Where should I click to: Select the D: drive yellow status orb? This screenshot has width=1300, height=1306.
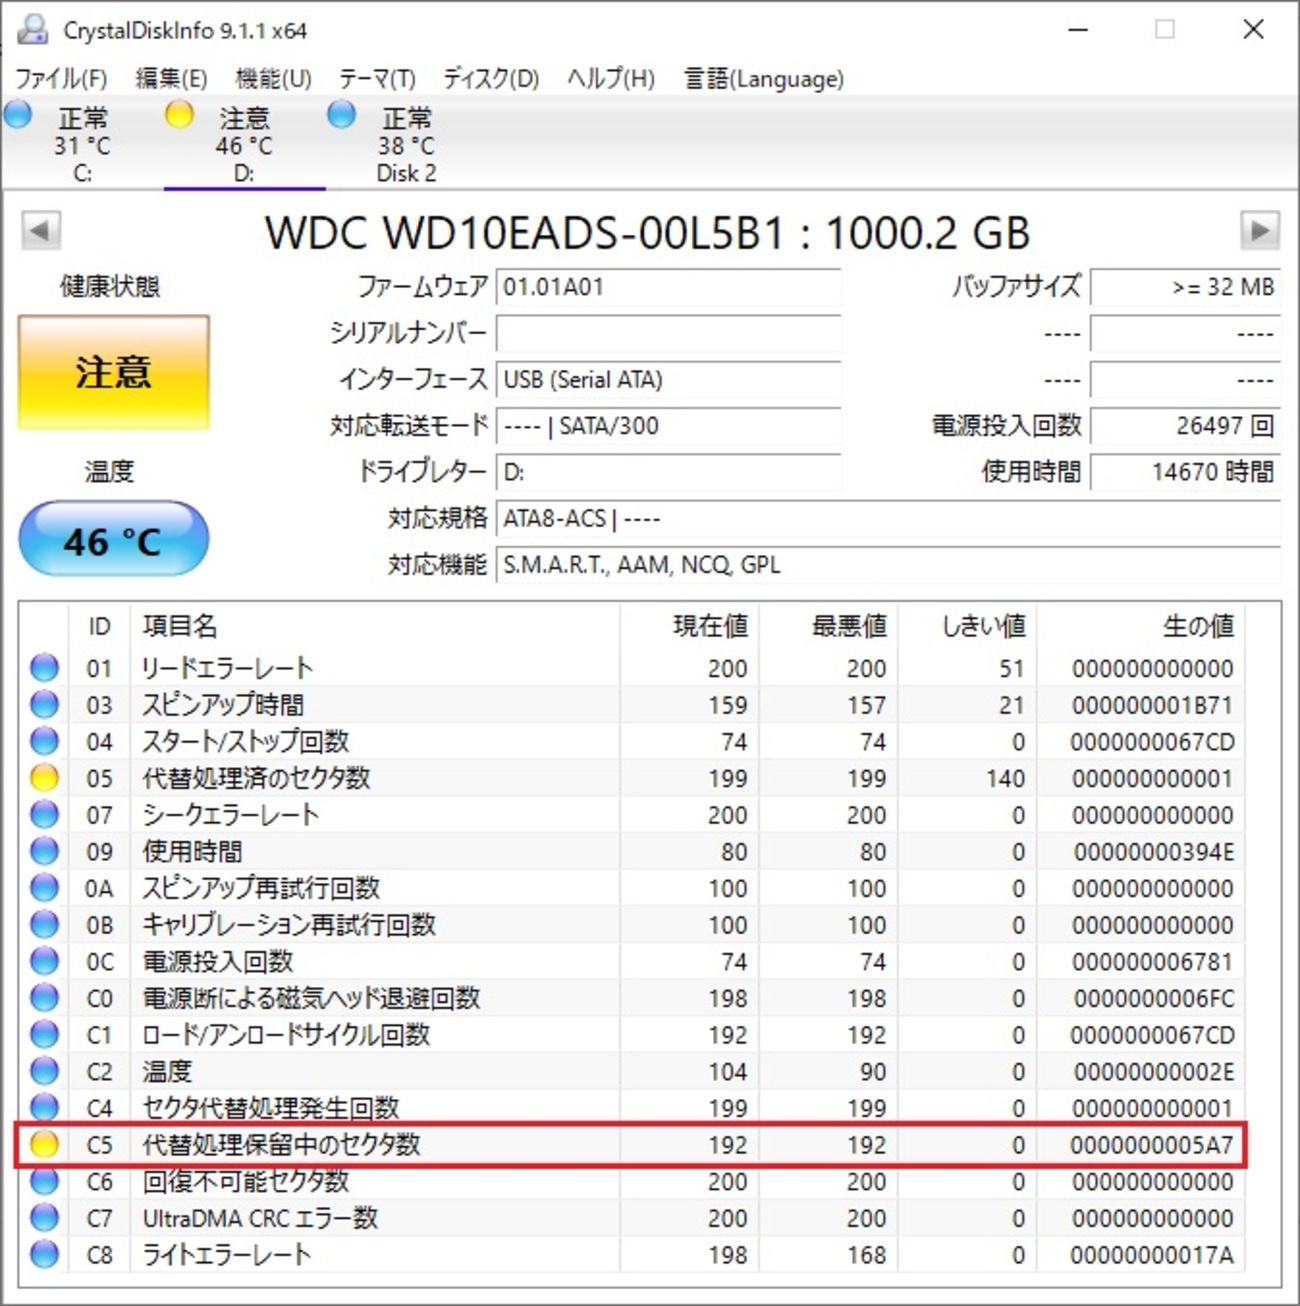tap(179, 115)
